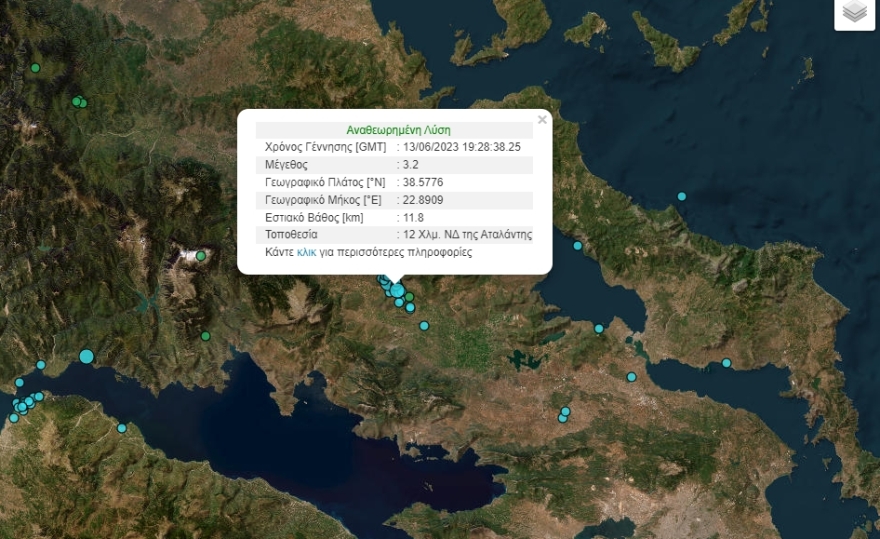Image resolution: width=880 pixels, height=539 pixels.
Task: Select the large earthquake marker under the popup
Action: tap(397, 290)
